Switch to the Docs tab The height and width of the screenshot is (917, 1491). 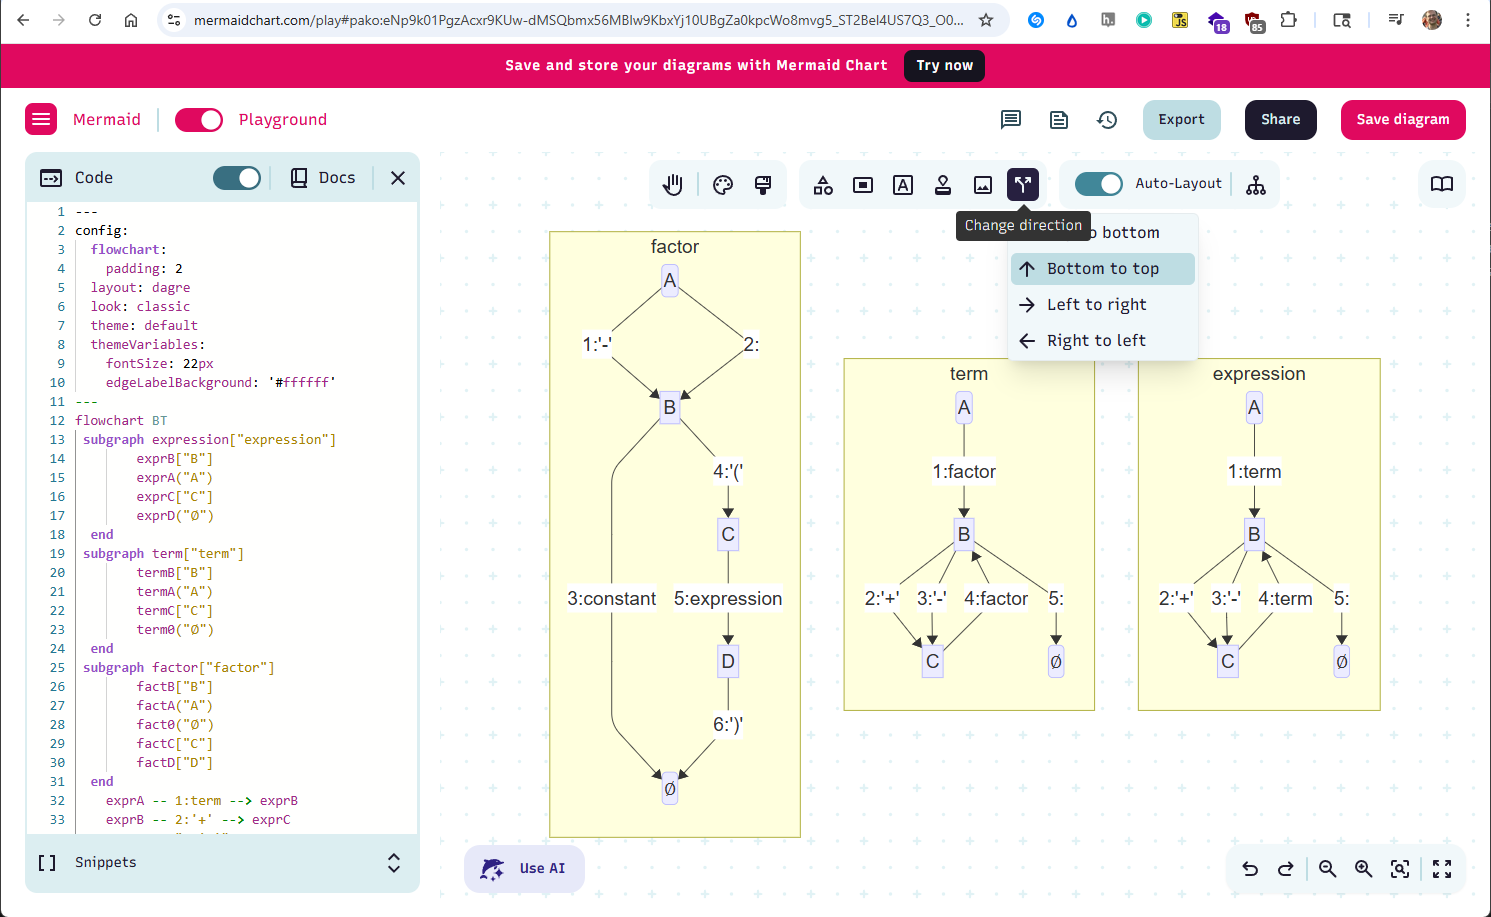tap(322, 177)
